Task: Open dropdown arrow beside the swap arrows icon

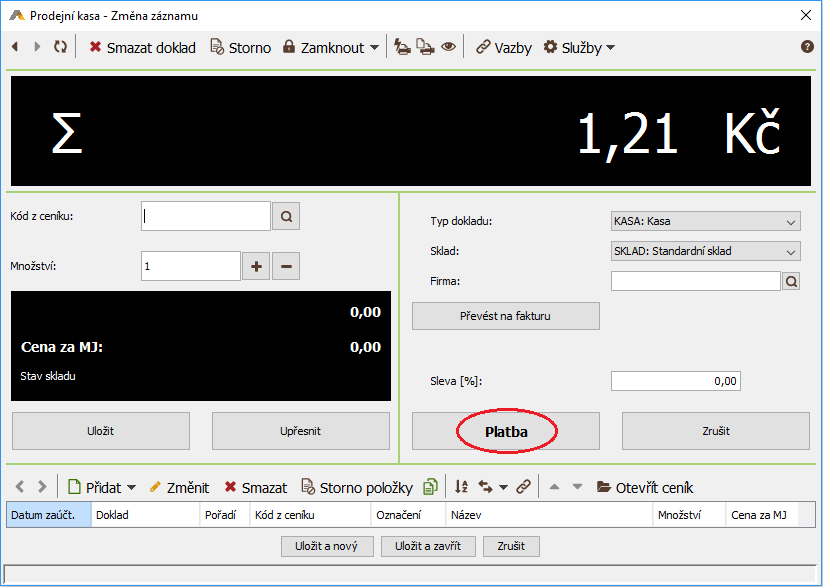Action: pos(503,488)
